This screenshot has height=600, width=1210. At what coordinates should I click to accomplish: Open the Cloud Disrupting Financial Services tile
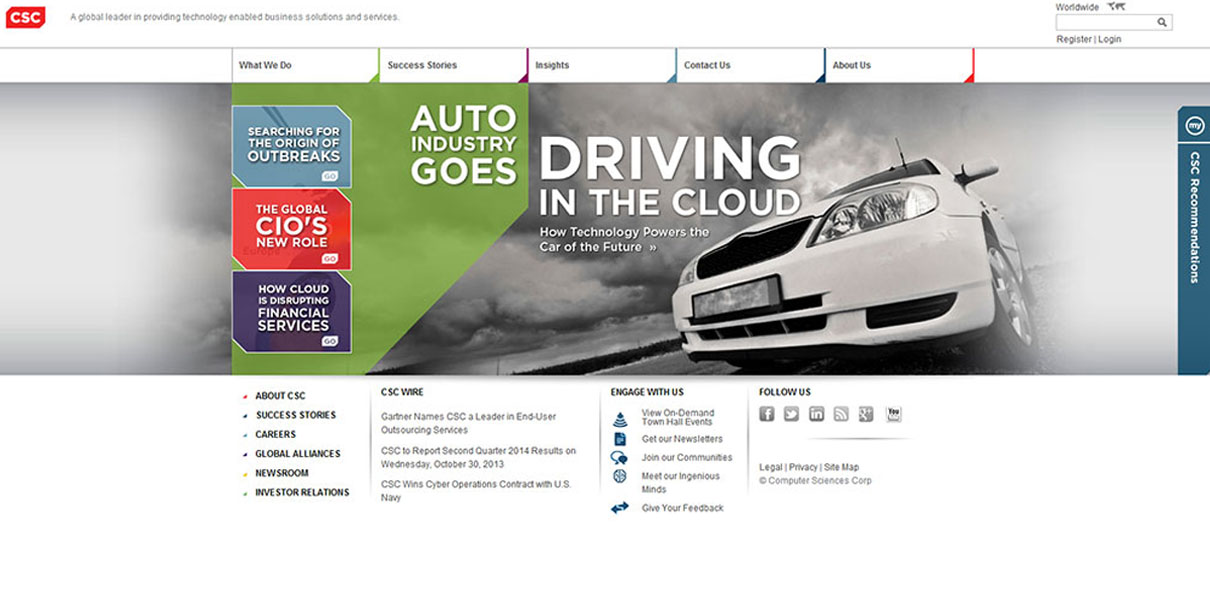click(x=292, y=312)
